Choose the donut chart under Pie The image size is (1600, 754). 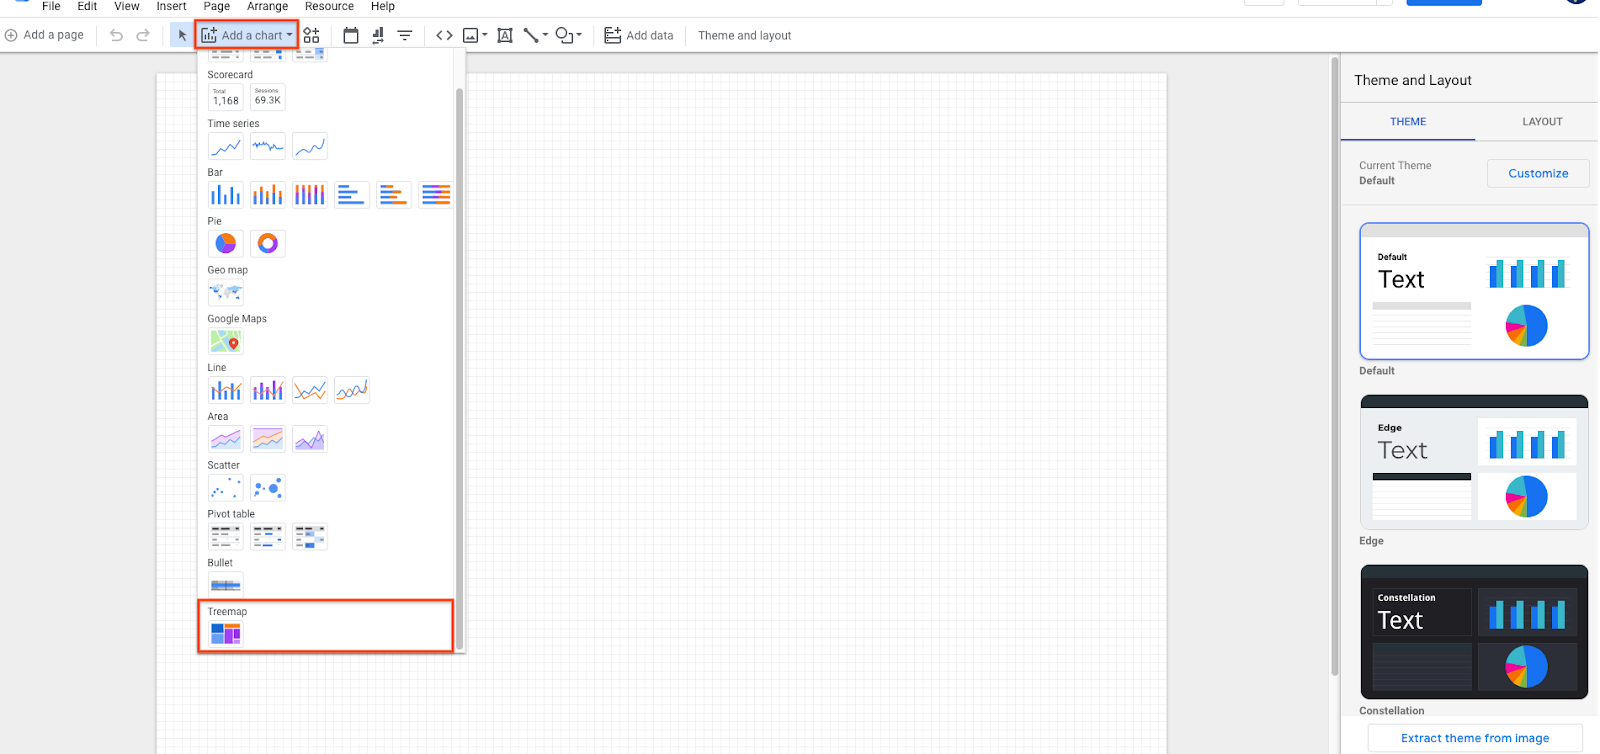click(x=268, y=243)
